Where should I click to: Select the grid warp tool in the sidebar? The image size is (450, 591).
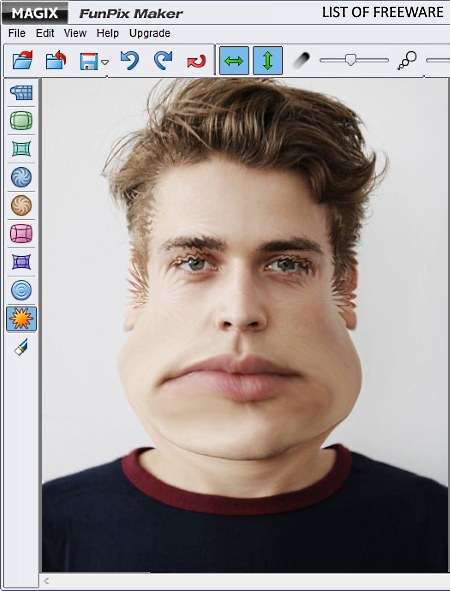point(21,92)
